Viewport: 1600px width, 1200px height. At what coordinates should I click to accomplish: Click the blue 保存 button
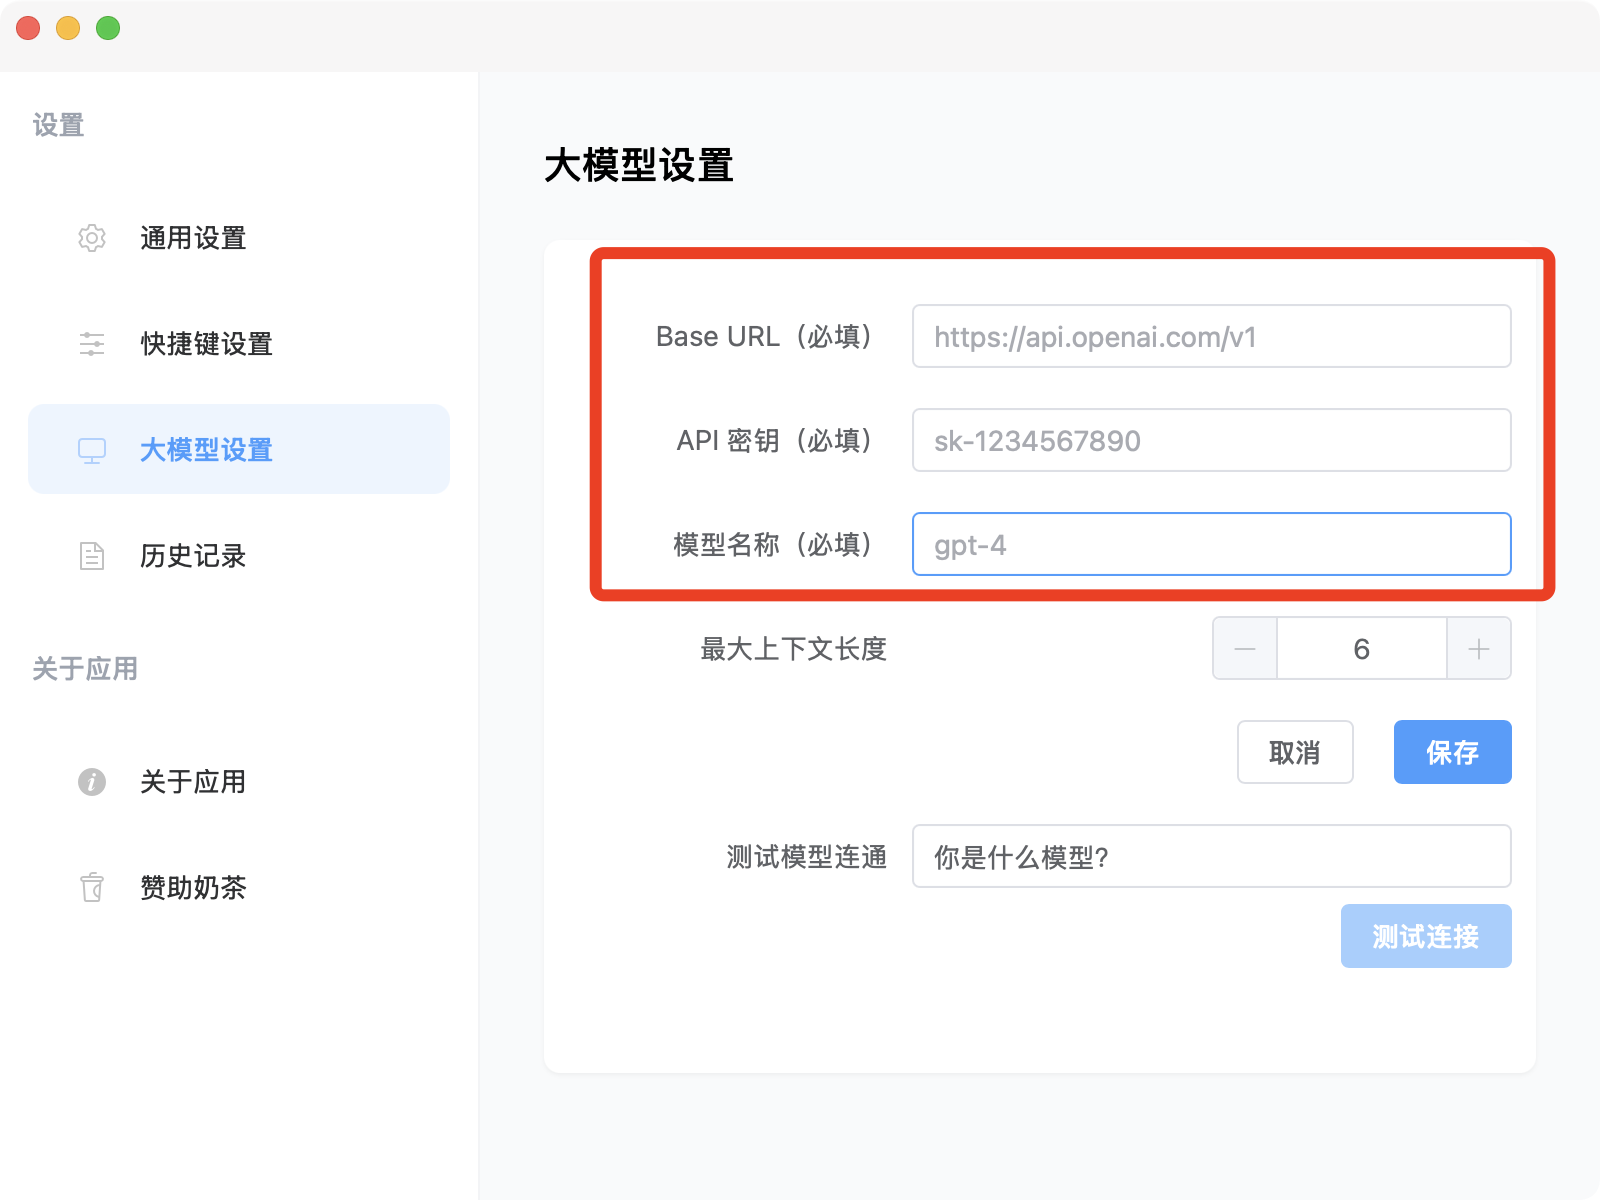point(1453,752)
